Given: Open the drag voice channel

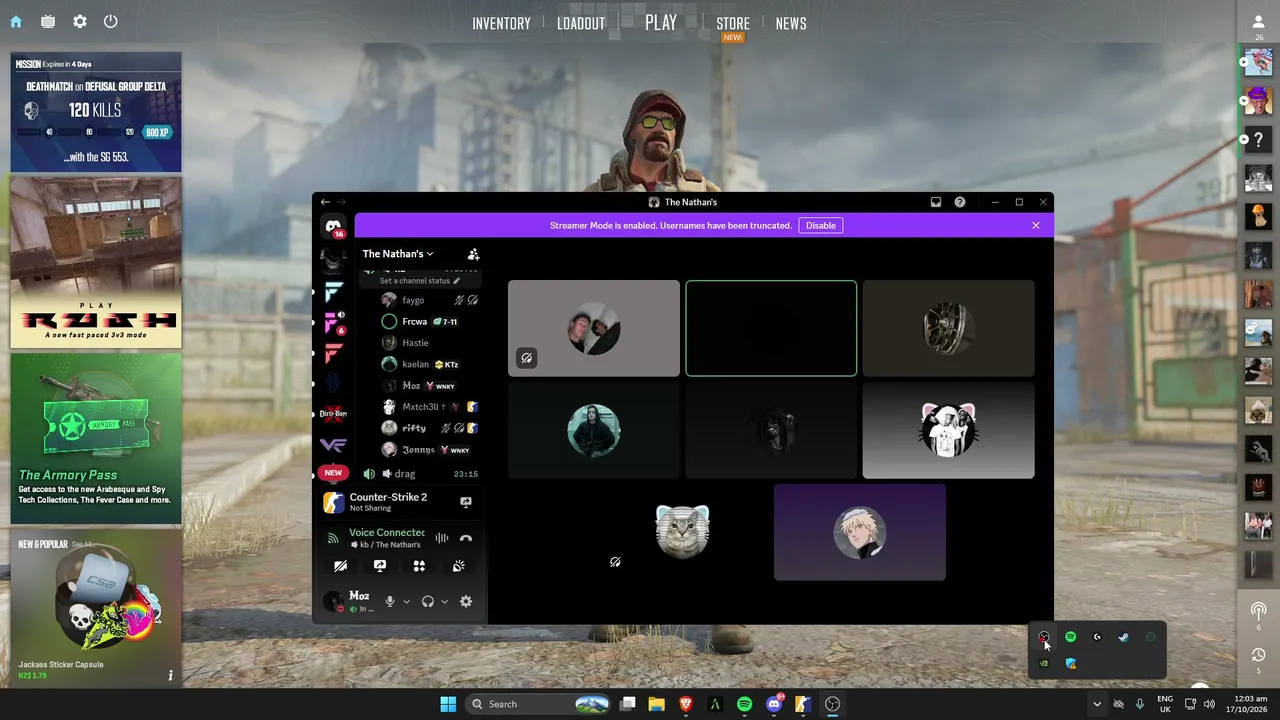Looking at the screenshot, I should coord(420,474).
